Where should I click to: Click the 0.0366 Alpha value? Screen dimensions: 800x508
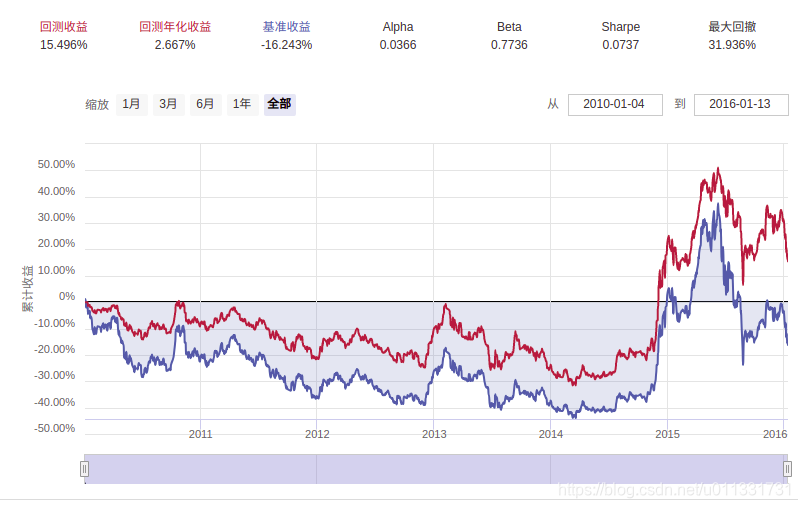pyautogui.click(x=398, y=45)
